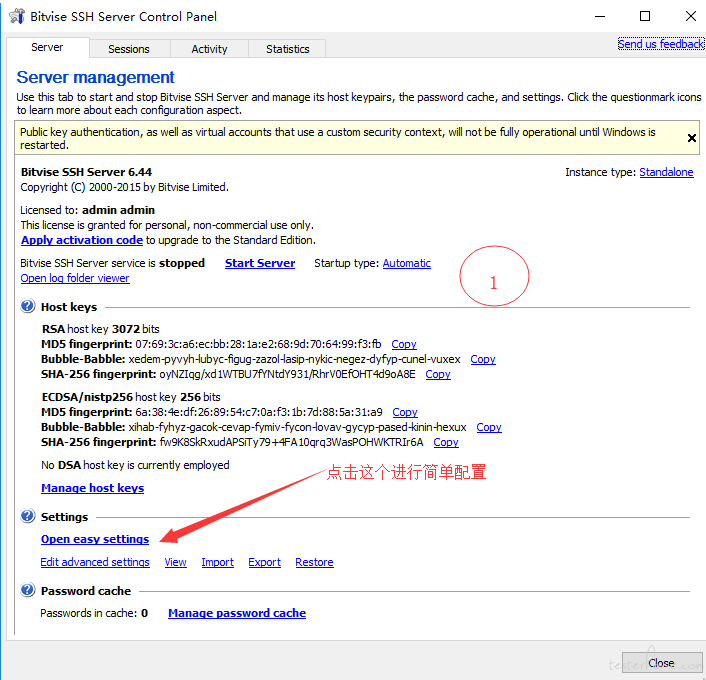The height and width of the screenshot is (680, 706).
Task: Copy the RSA SHA-256 fingerprint
Action: coord(438,374)
